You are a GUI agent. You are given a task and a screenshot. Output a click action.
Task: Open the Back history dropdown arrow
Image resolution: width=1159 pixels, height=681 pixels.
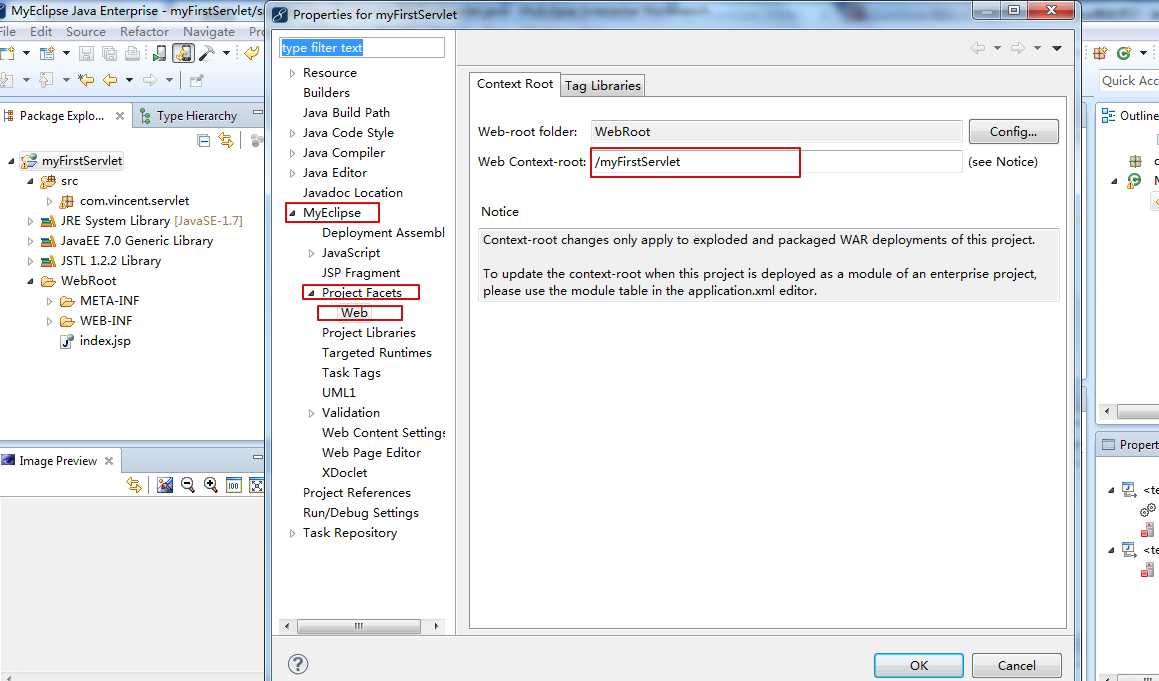click(129, 80)
